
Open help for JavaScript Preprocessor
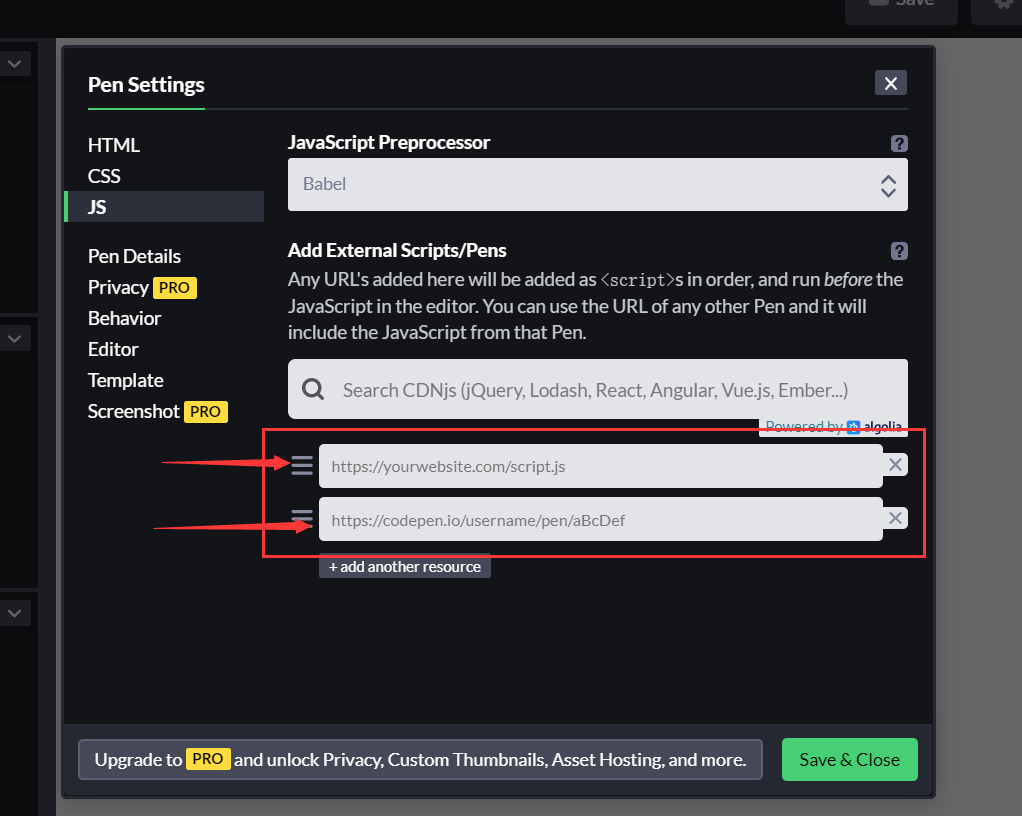click(x=899, y=143)
